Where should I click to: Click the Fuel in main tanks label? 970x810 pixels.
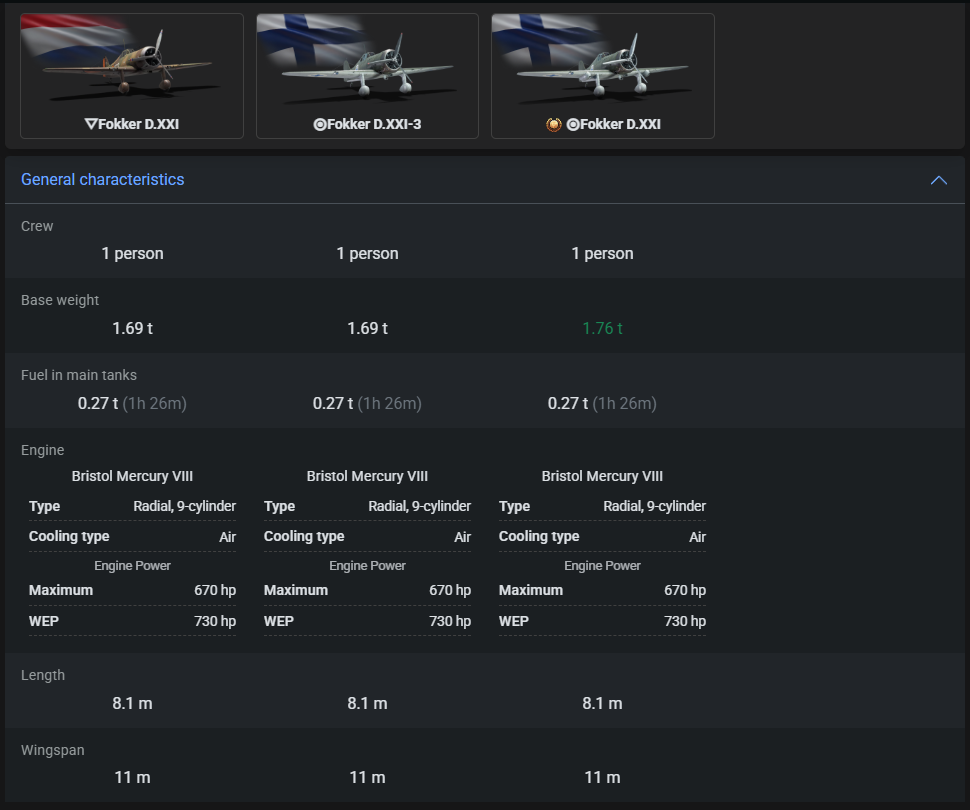pos(79,376)
